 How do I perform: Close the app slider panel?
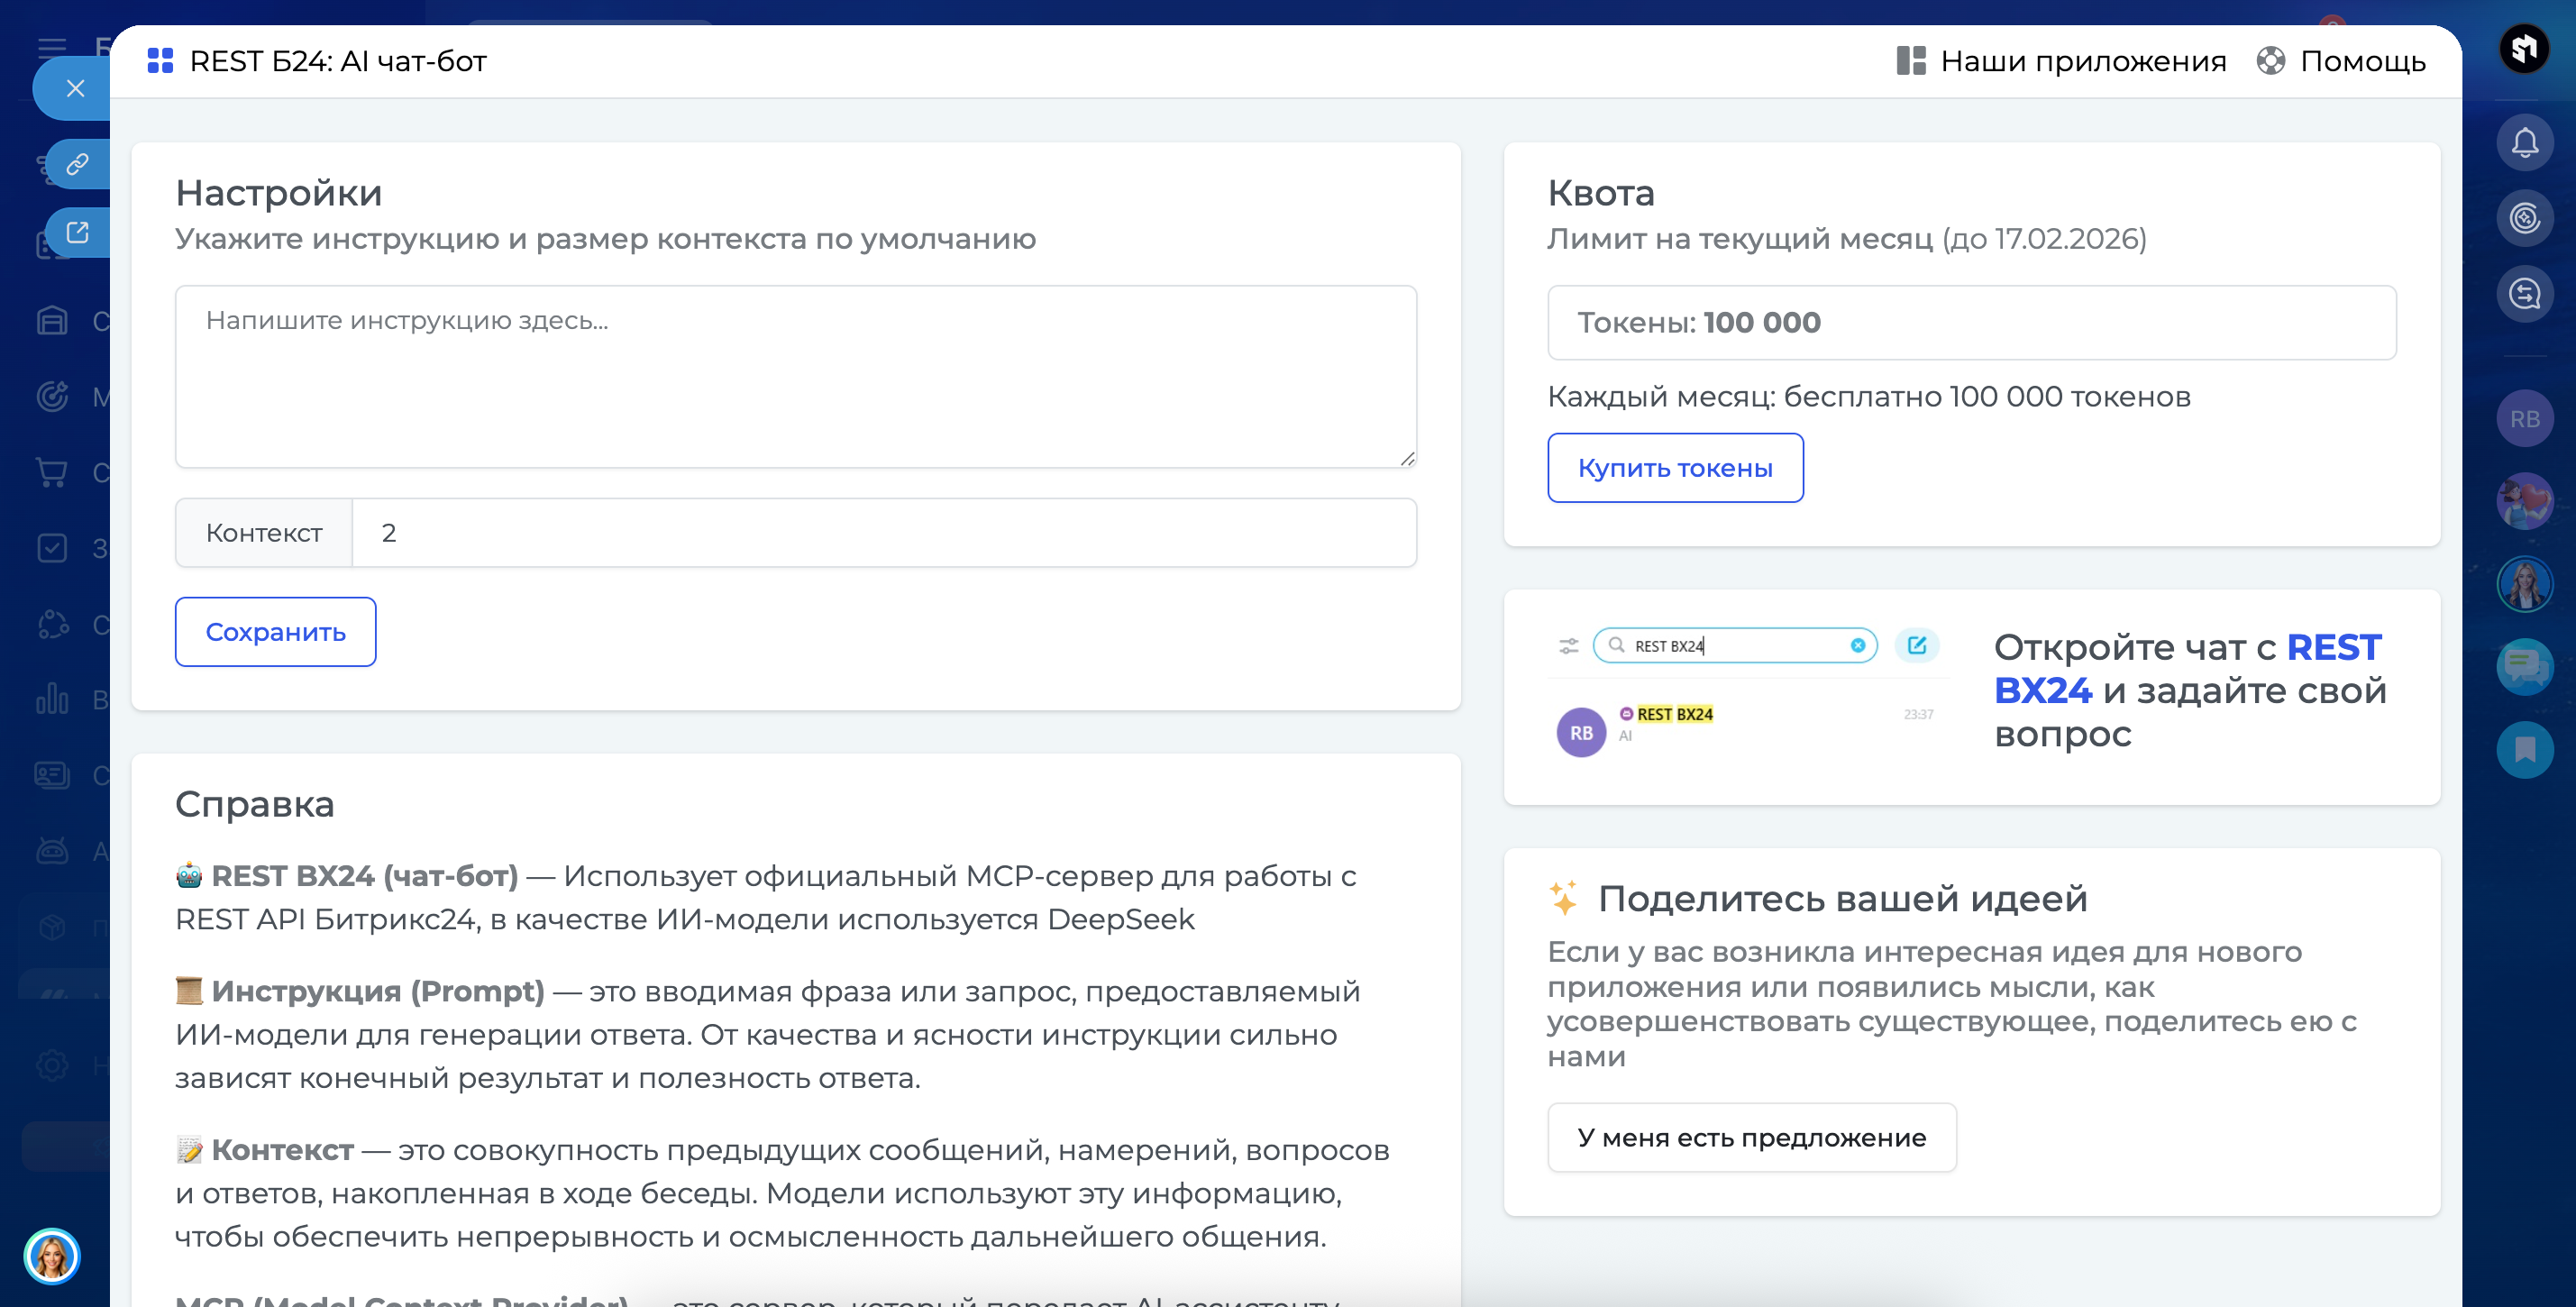click(x=75, y=88)
